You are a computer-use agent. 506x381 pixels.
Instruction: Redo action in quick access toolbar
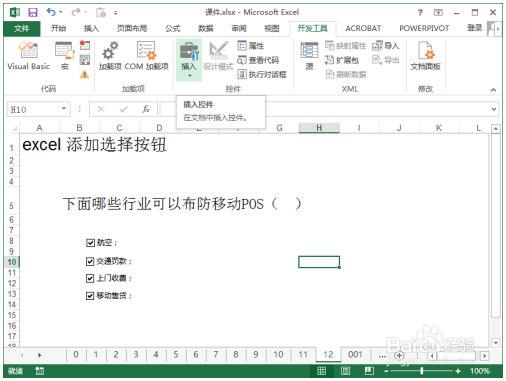point(76,13)
